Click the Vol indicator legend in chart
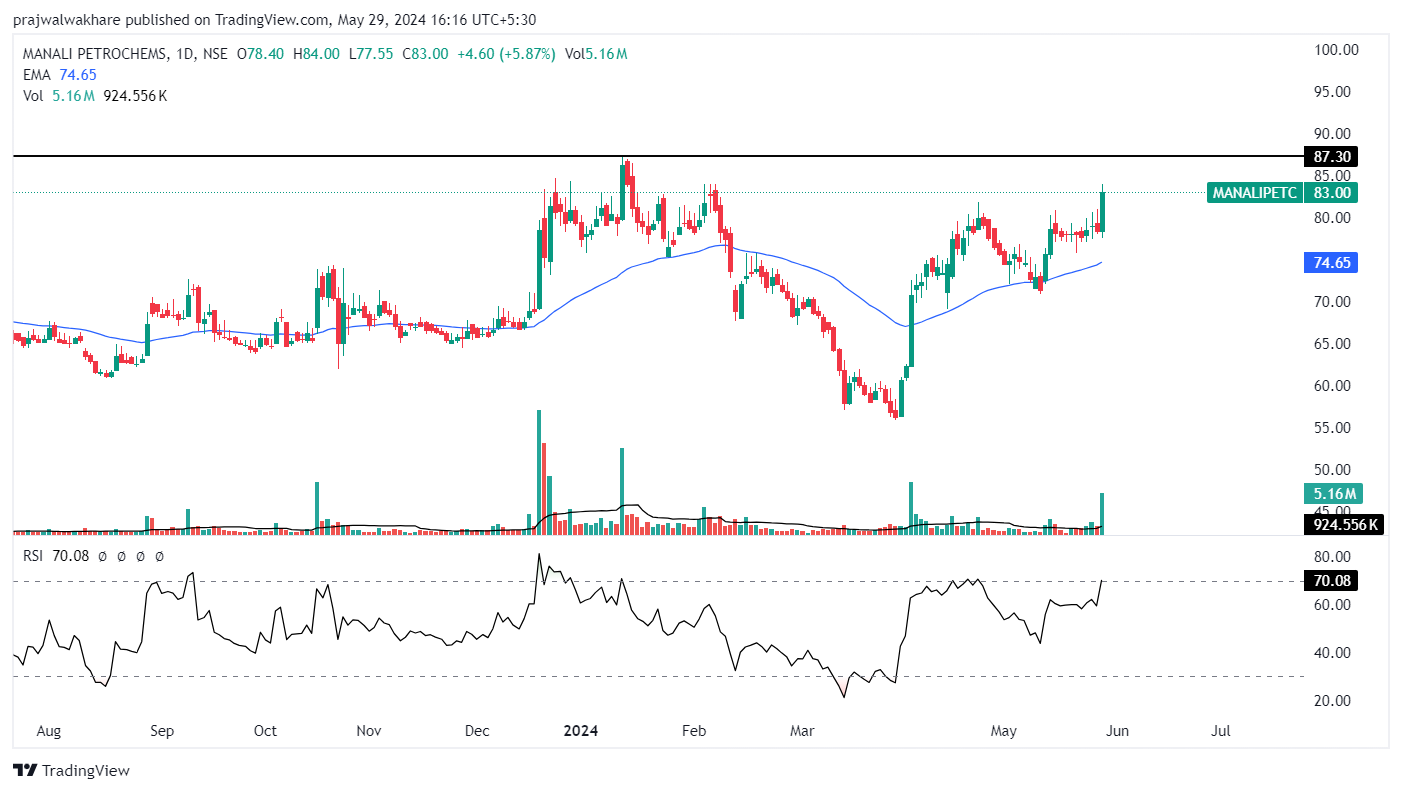This screenshot has height=792, width=1402. click(x=33, y=95)
